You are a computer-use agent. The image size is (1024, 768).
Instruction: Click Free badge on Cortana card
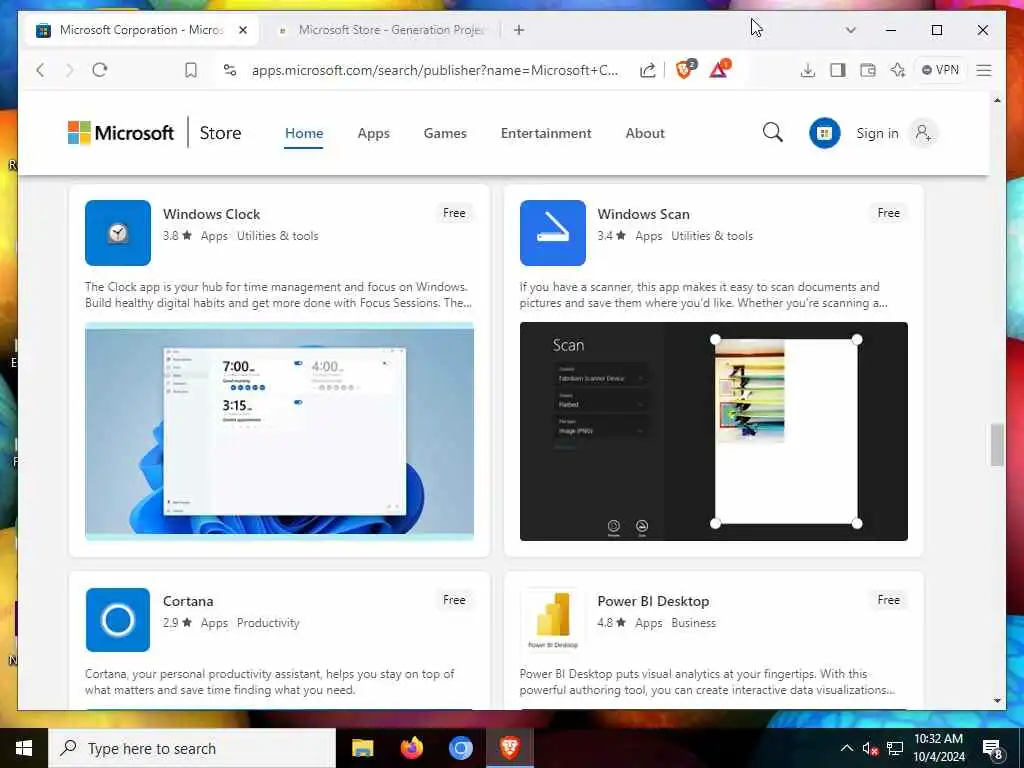coord(454,600)
